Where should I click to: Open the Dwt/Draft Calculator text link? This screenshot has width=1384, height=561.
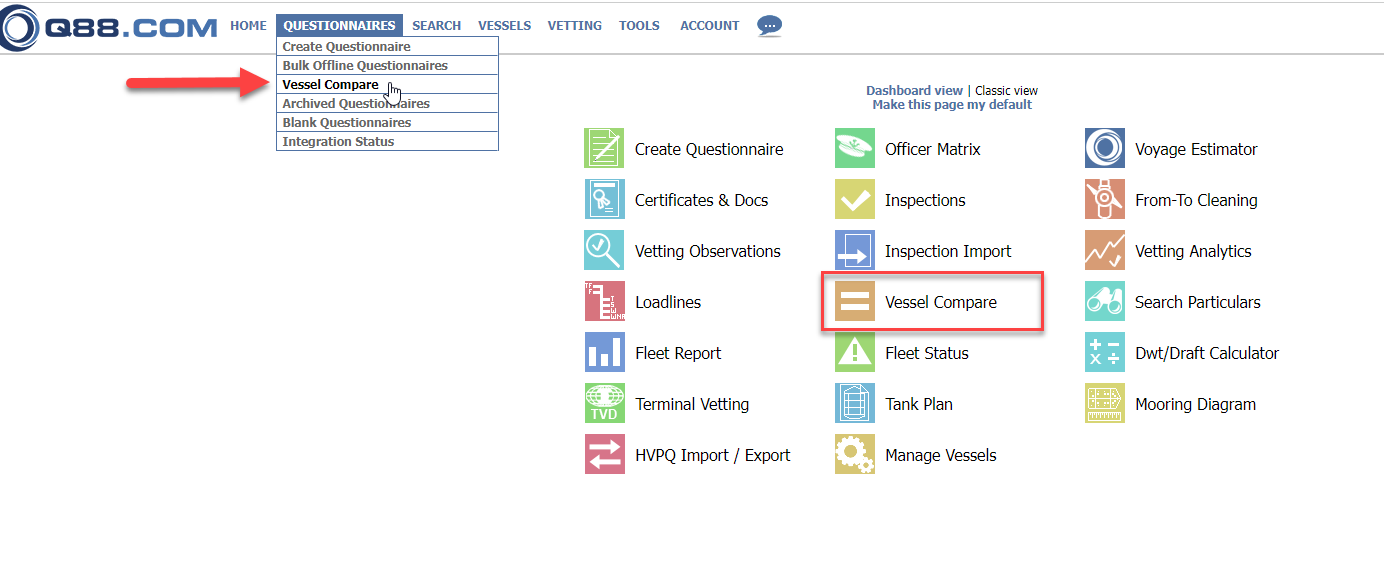click(1207, 353)
